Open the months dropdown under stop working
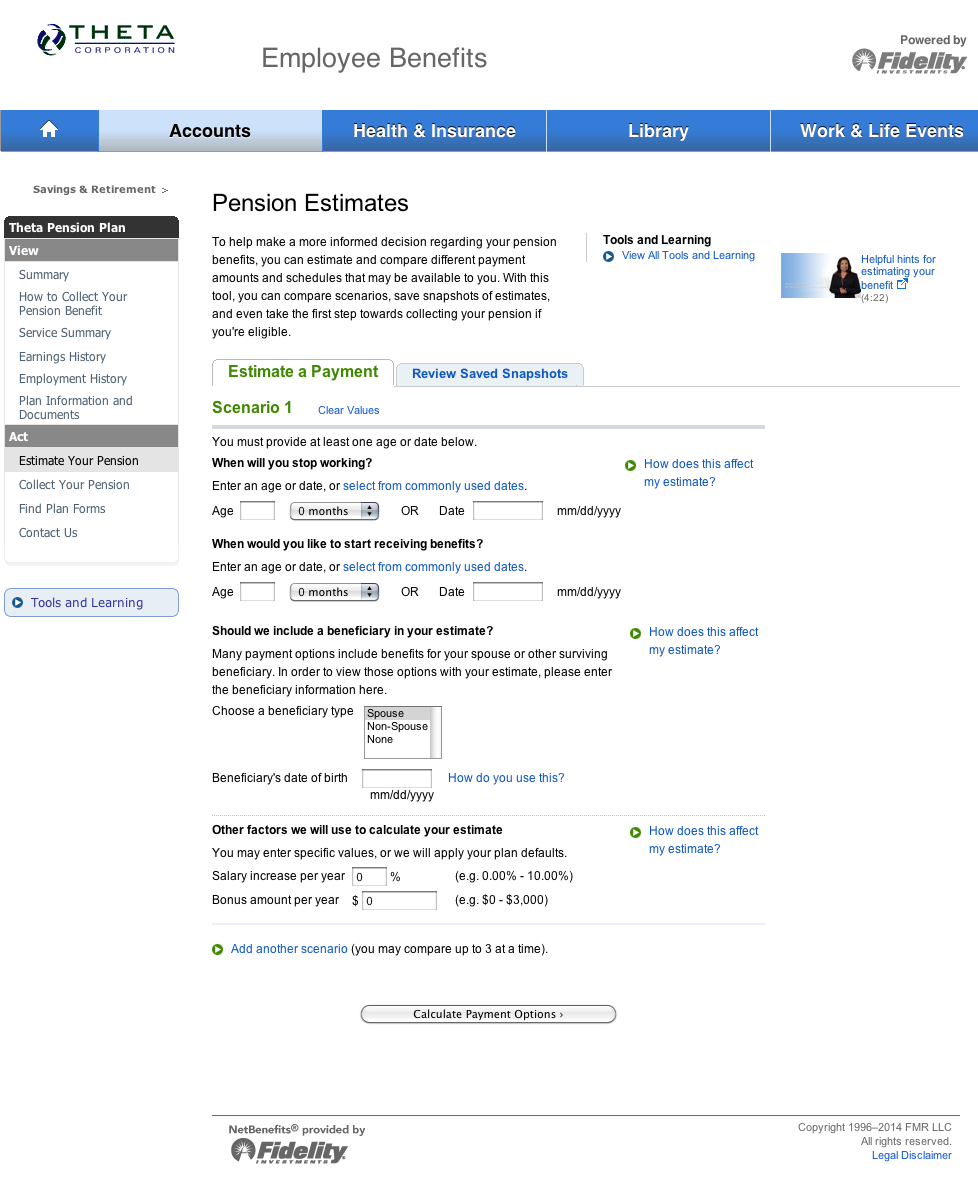The height and width of the screenshot is (1191, 978). 334,511
